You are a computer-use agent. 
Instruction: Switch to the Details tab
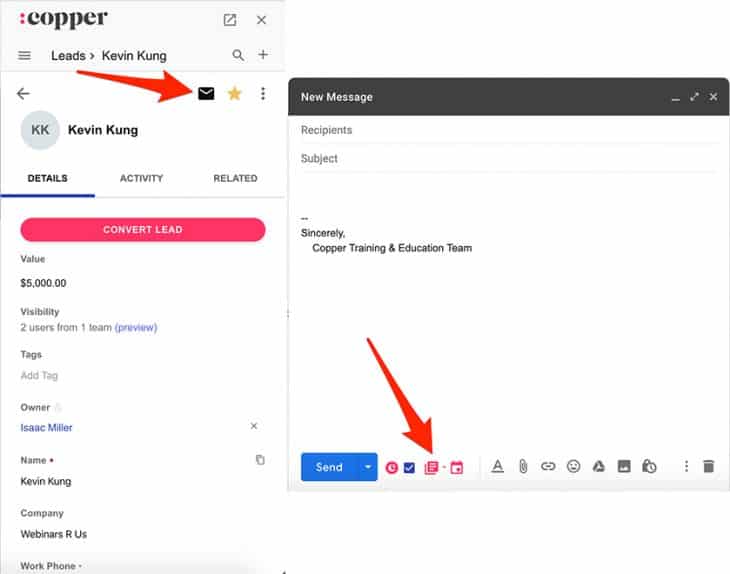(x=47, y=178)
